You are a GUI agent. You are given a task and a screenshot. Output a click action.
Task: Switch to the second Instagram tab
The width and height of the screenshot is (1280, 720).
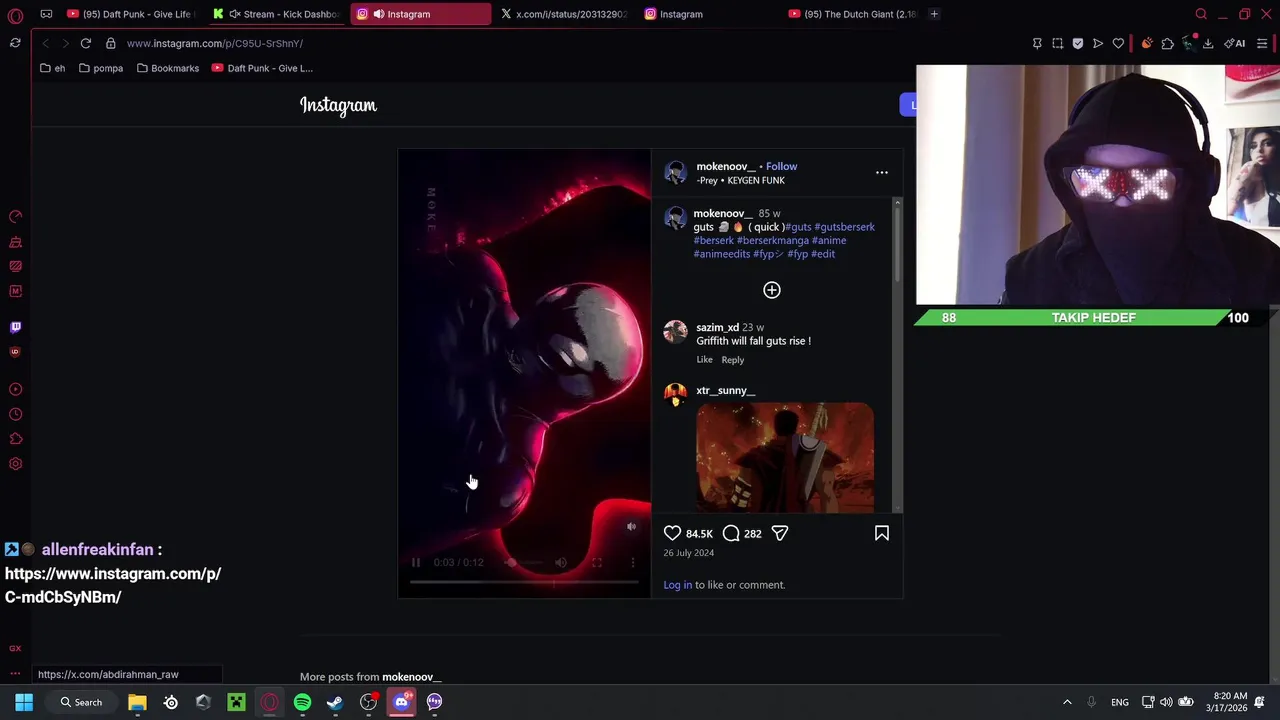pyautogui.click(x=708, y=14)
